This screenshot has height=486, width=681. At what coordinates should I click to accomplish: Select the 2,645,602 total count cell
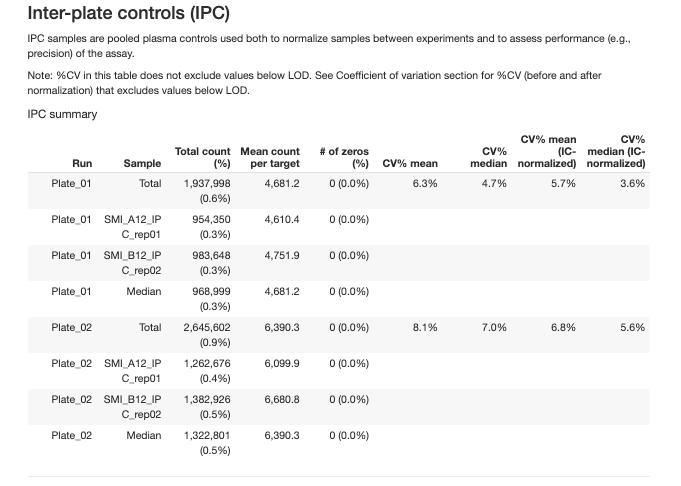[x=207, y=327]
